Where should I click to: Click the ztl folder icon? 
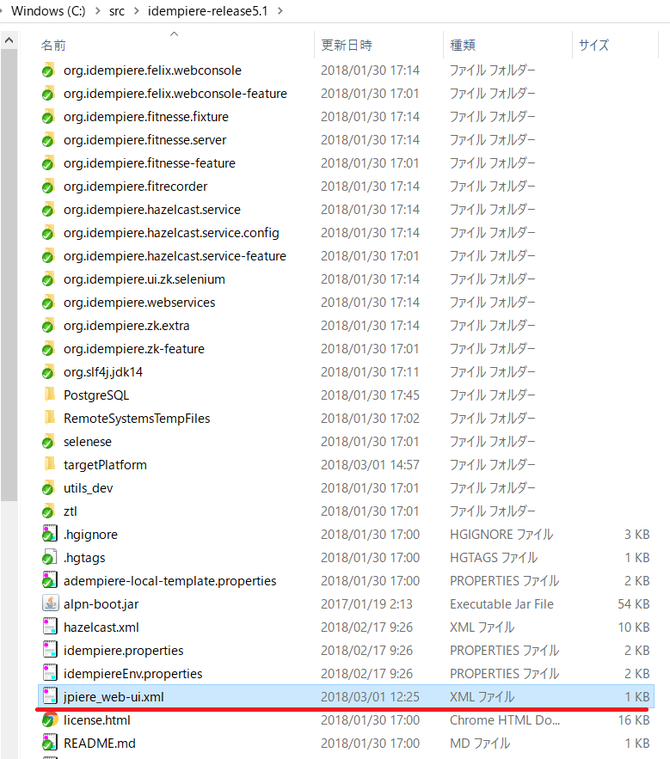[x=48, y=511]
